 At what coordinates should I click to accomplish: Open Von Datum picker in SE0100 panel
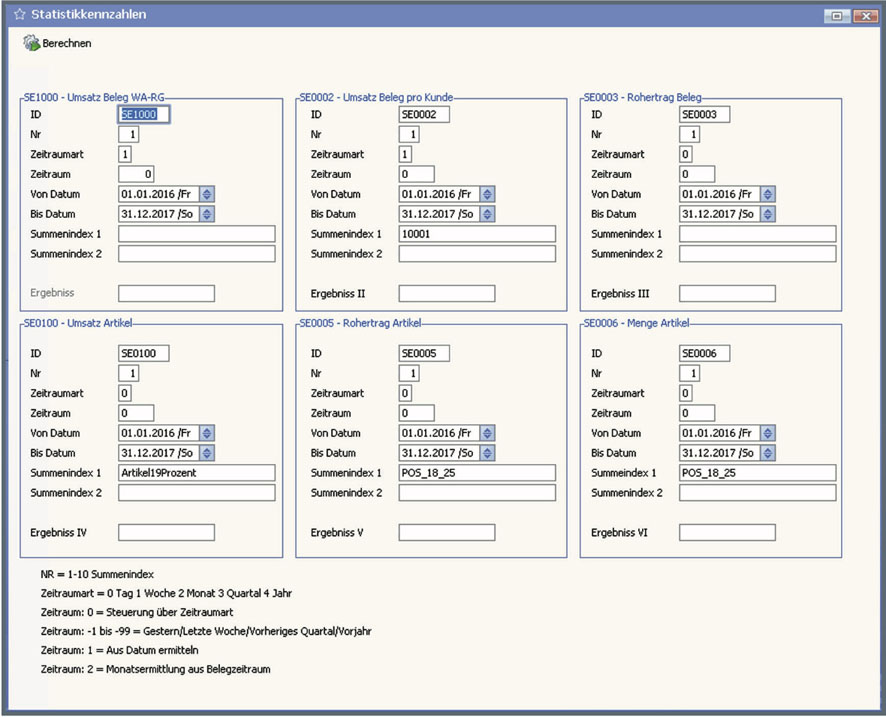(207, 433)
